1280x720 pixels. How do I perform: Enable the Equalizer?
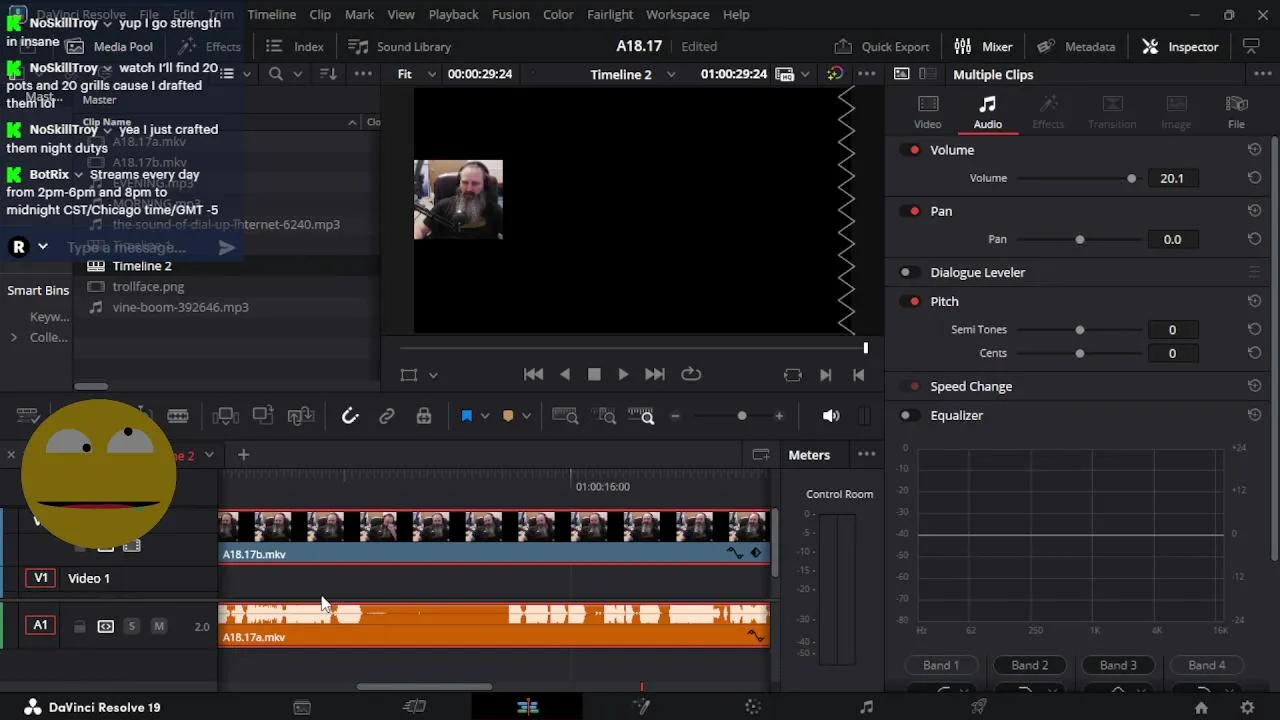pos(909,415)
